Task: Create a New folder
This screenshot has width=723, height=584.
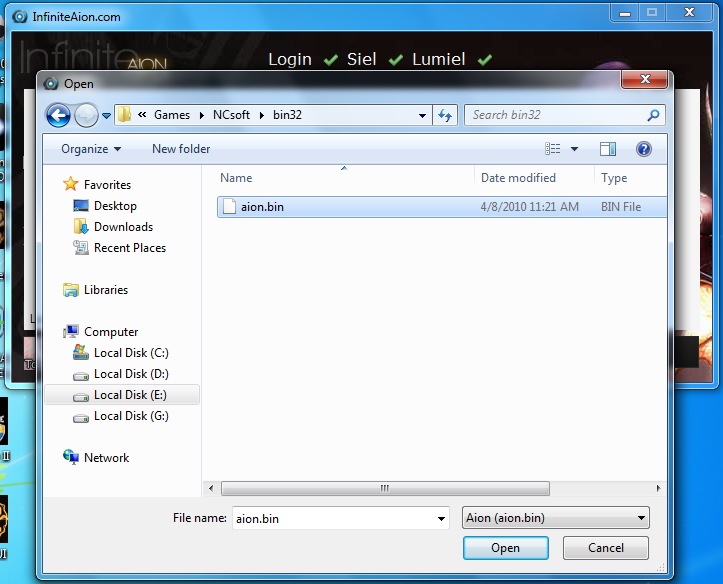Action: pos(181,149)
